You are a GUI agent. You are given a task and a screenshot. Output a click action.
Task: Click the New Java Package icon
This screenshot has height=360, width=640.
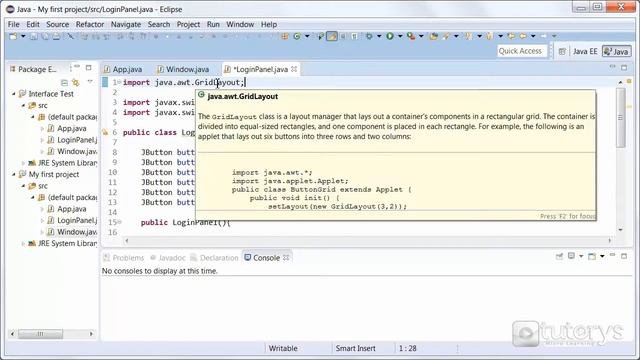click(285, 36)
